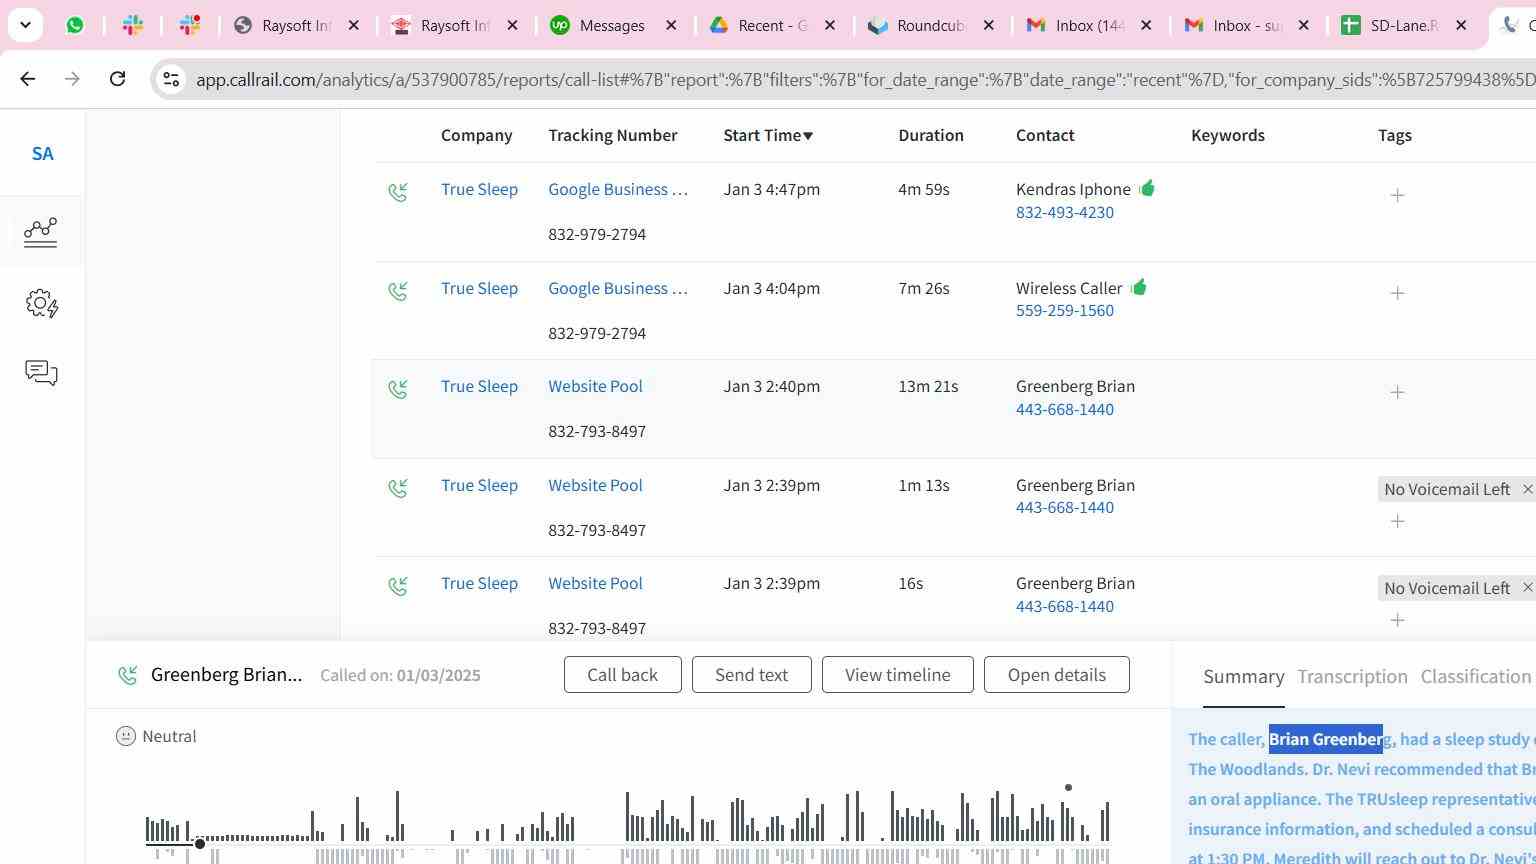Add another tag to the 16s call

pyautogui.click(x=1397, y=620)
